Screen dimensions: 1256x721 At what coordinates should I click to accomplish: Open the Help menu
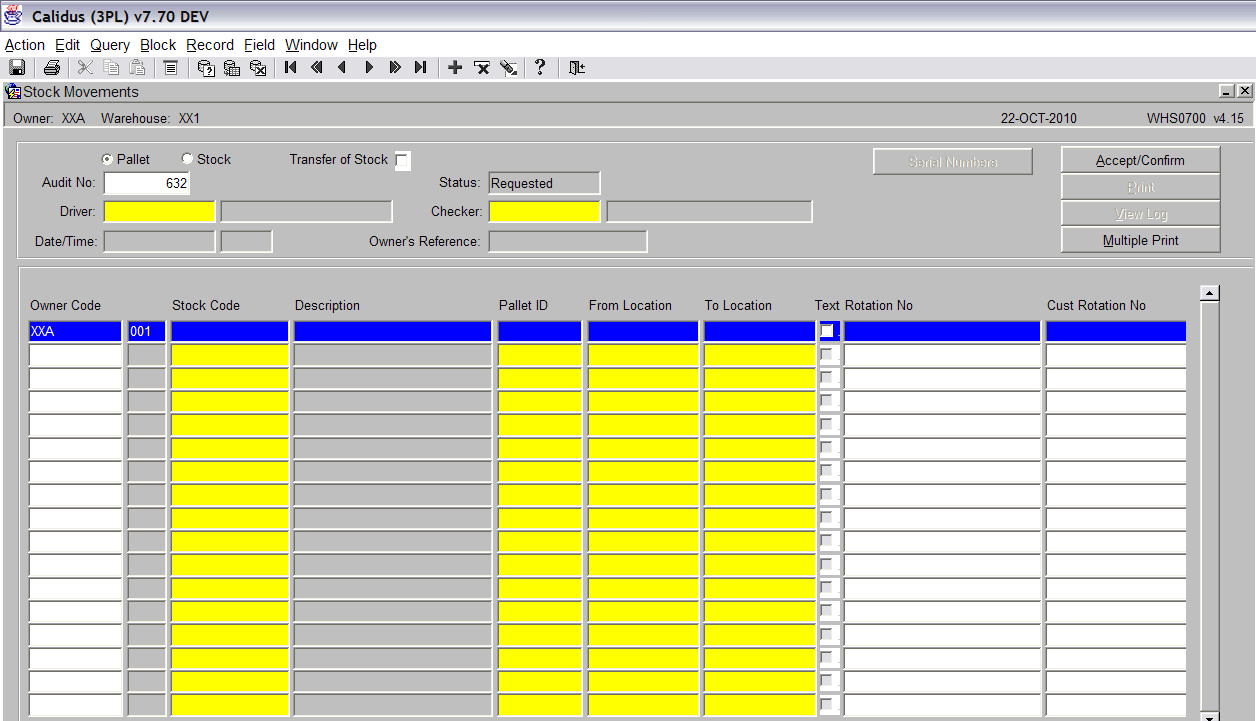coord(362,45)
